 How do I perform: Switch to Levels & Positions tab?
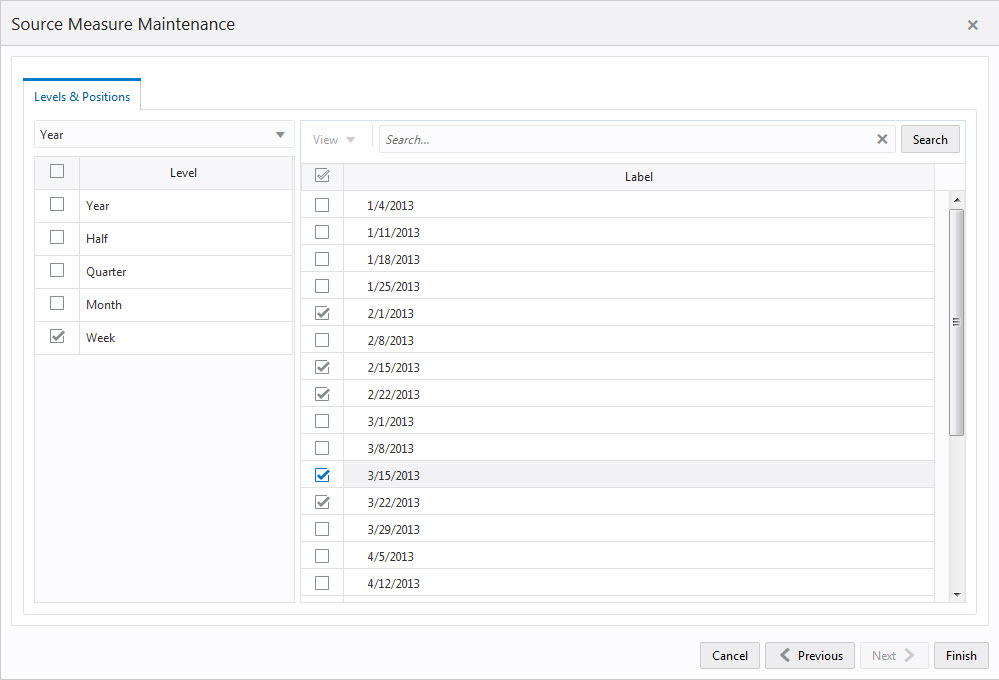click(82, 97)
